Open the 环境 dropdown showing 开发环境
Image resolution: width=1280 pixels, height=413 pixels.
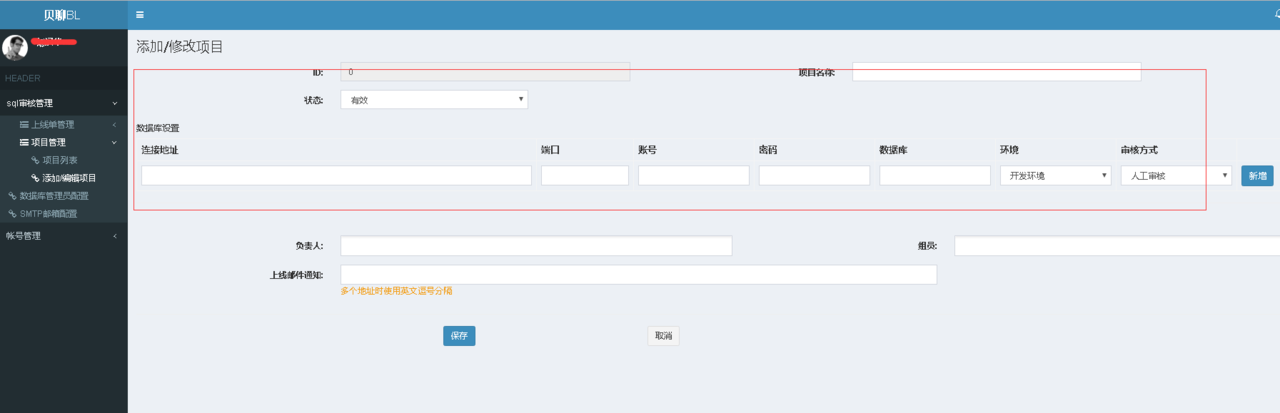(x=1056, y=175)
